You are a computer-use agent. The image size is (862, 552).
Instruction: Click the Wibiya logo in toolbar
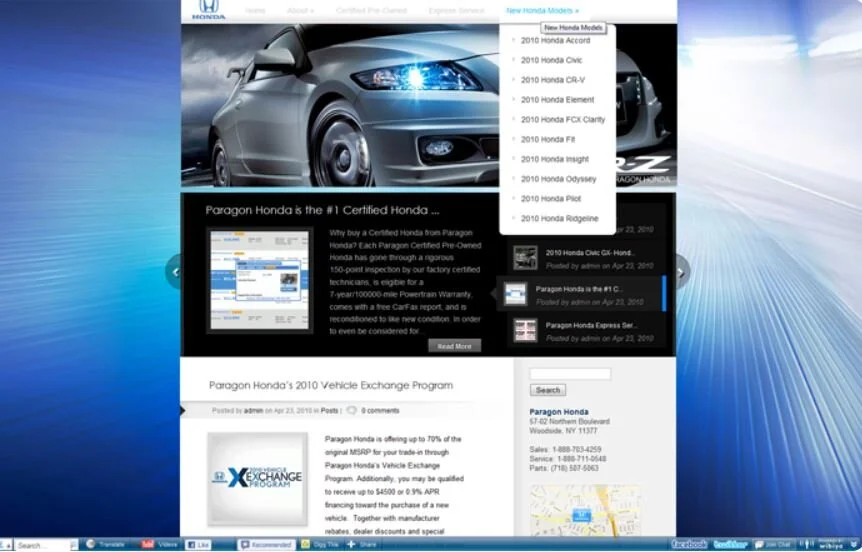(831, 545)
